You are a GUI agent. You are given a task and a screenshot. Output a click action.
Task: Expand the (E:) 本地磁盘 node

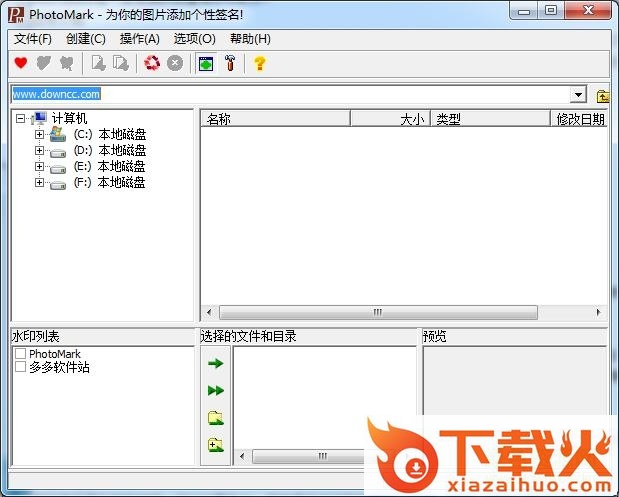39,166
